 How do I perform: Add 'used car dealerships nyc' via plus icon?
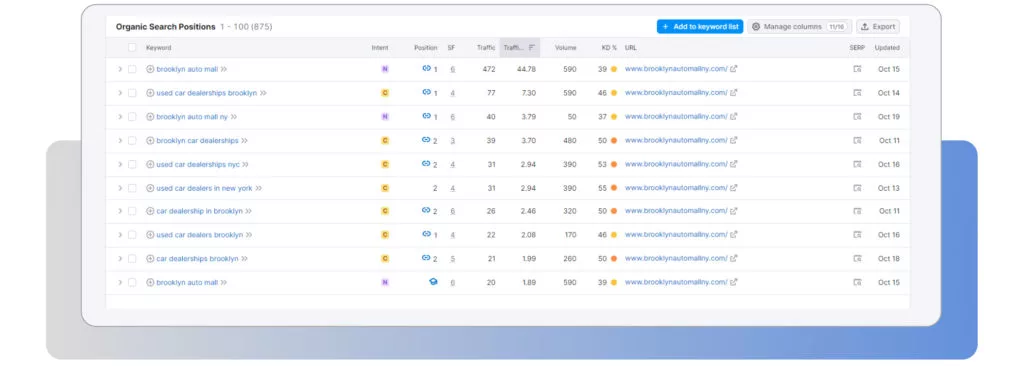point(150,164)
